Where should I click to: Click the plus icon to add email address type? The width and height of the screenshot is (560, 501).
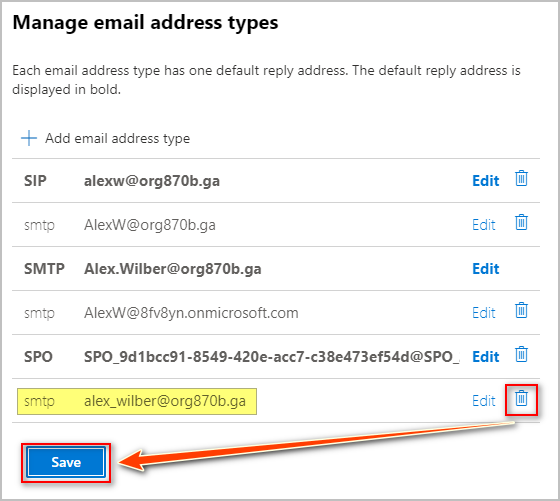pos(29,138)
